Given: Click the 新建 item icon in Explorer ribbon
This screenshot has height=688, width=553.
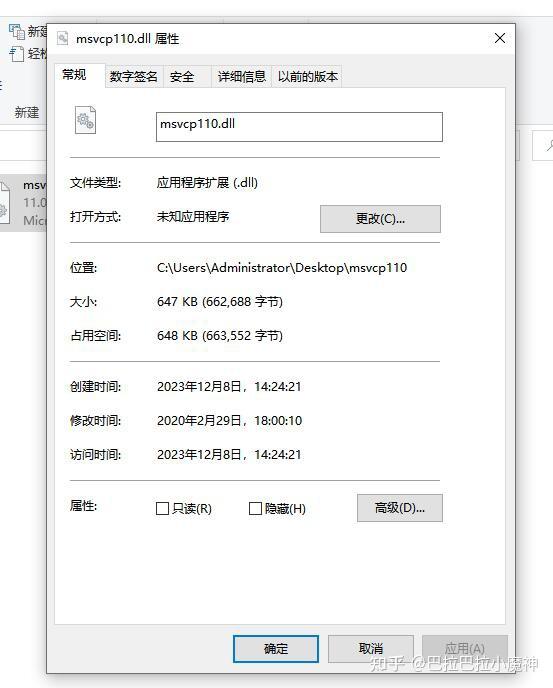Looking at the screenshot, I should (x=17, y=31).
